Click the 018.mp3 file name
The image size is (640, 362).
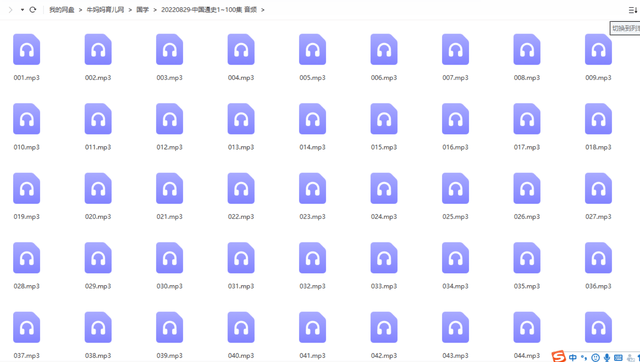coord(598,147)
